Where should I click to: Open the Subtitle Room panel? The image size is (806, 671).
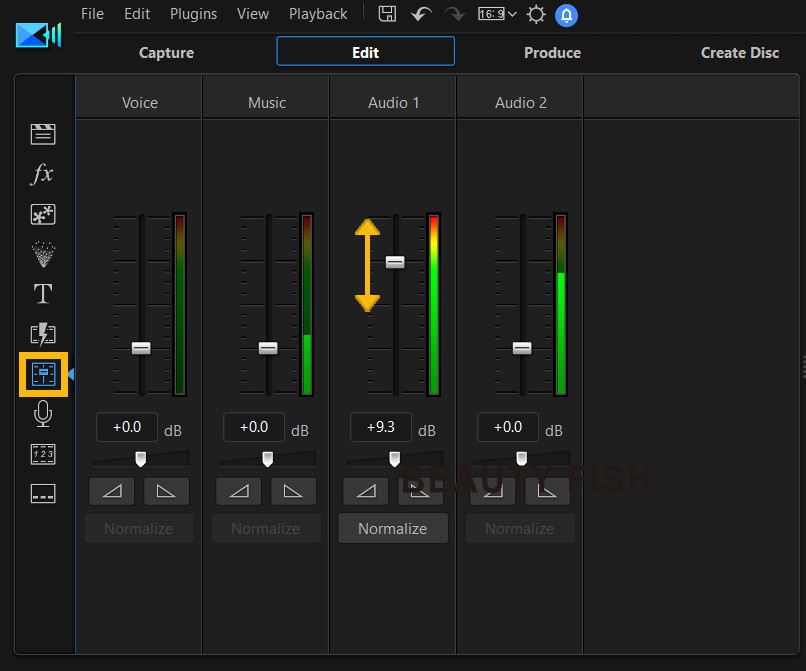pyautogui.click(x=42, y=493)
